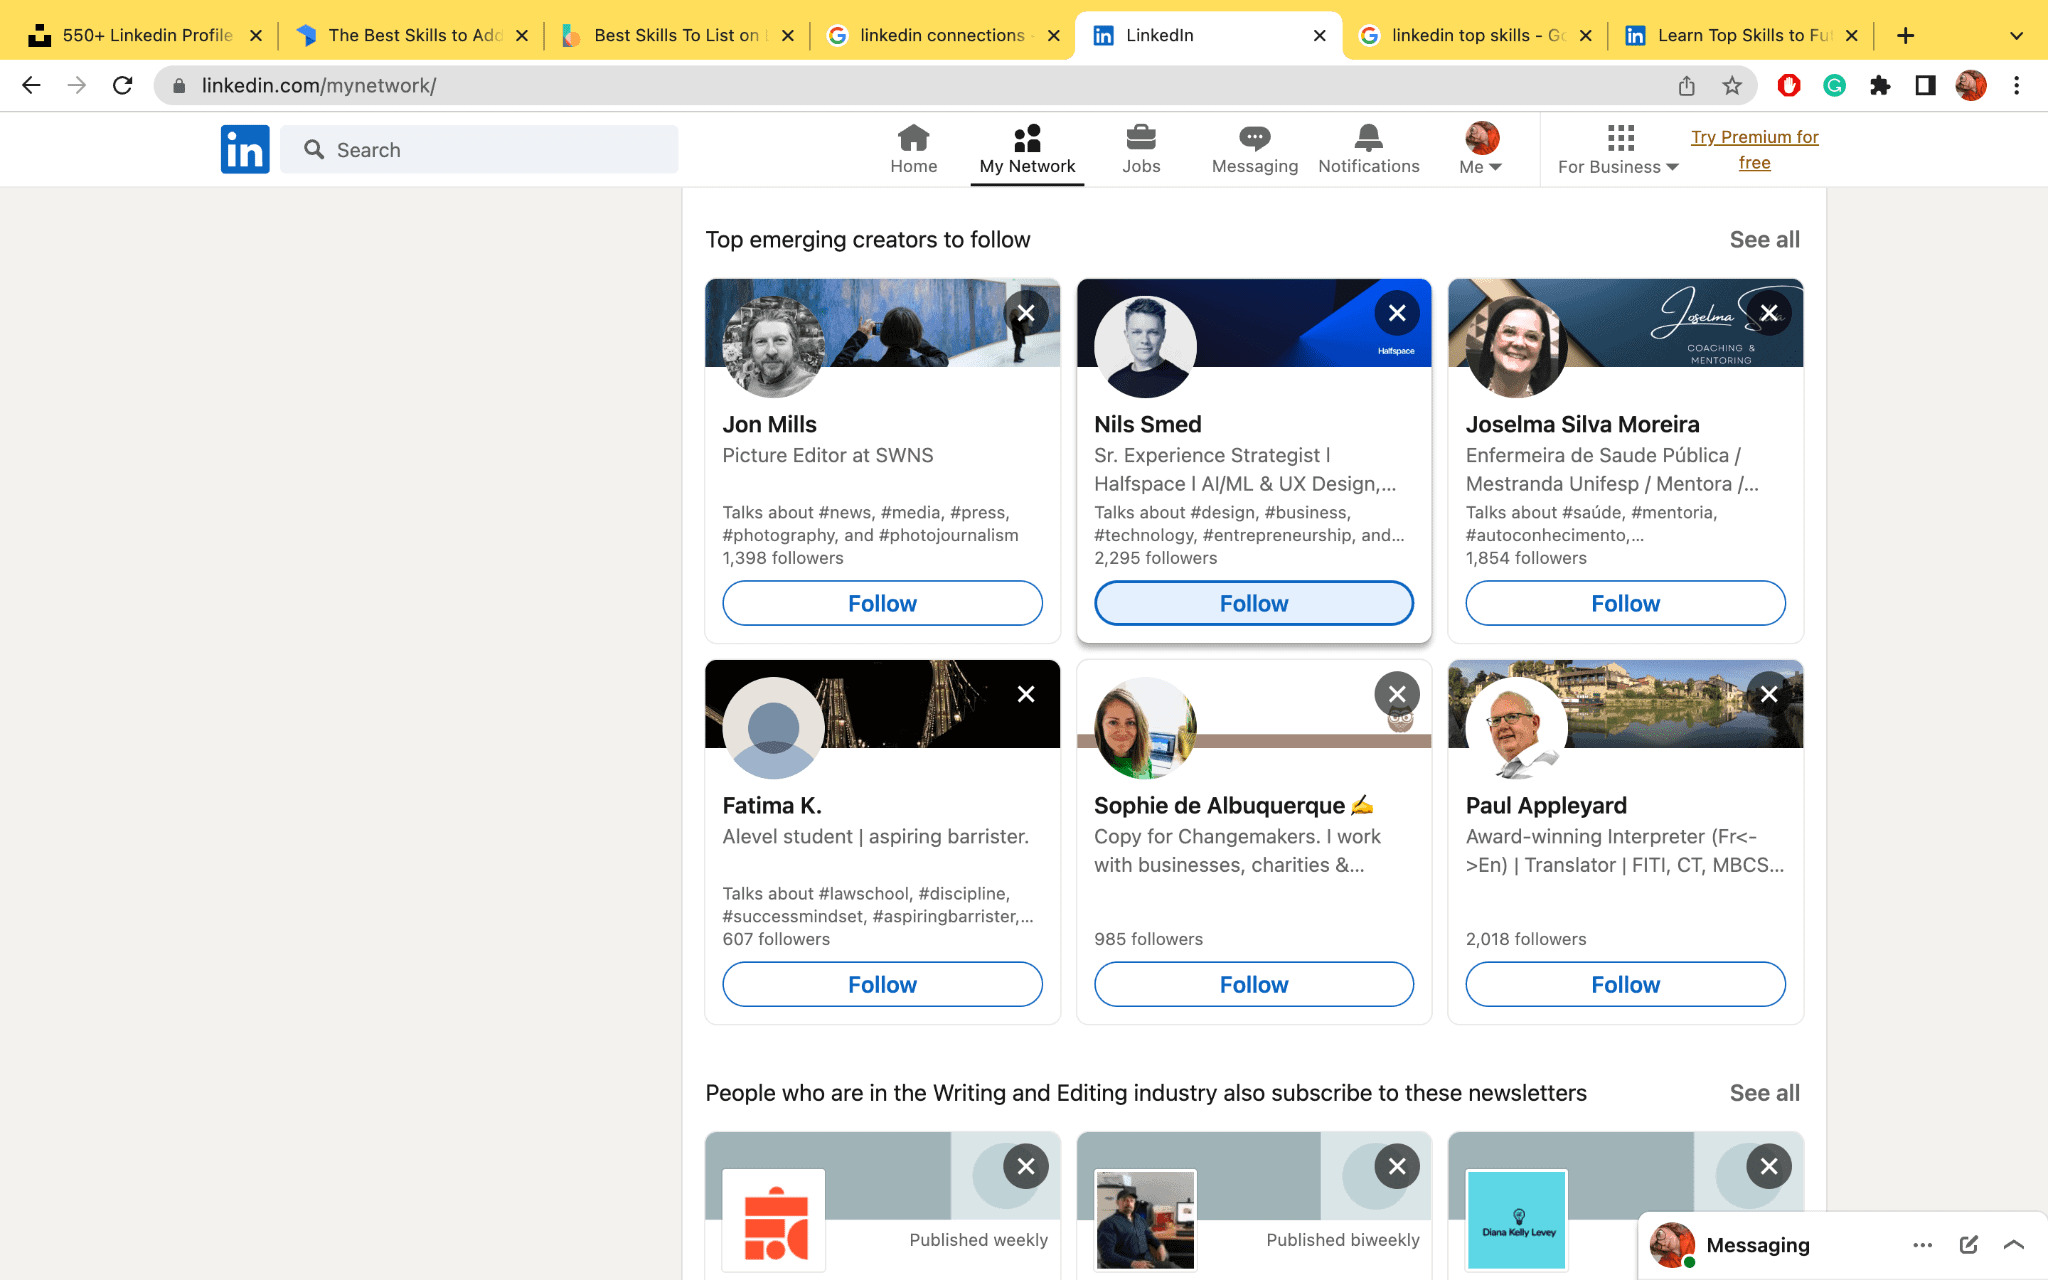Bookmark page with the star icon
The width and height of the screenshot is (2048, 1280).
pos(1732,86)
